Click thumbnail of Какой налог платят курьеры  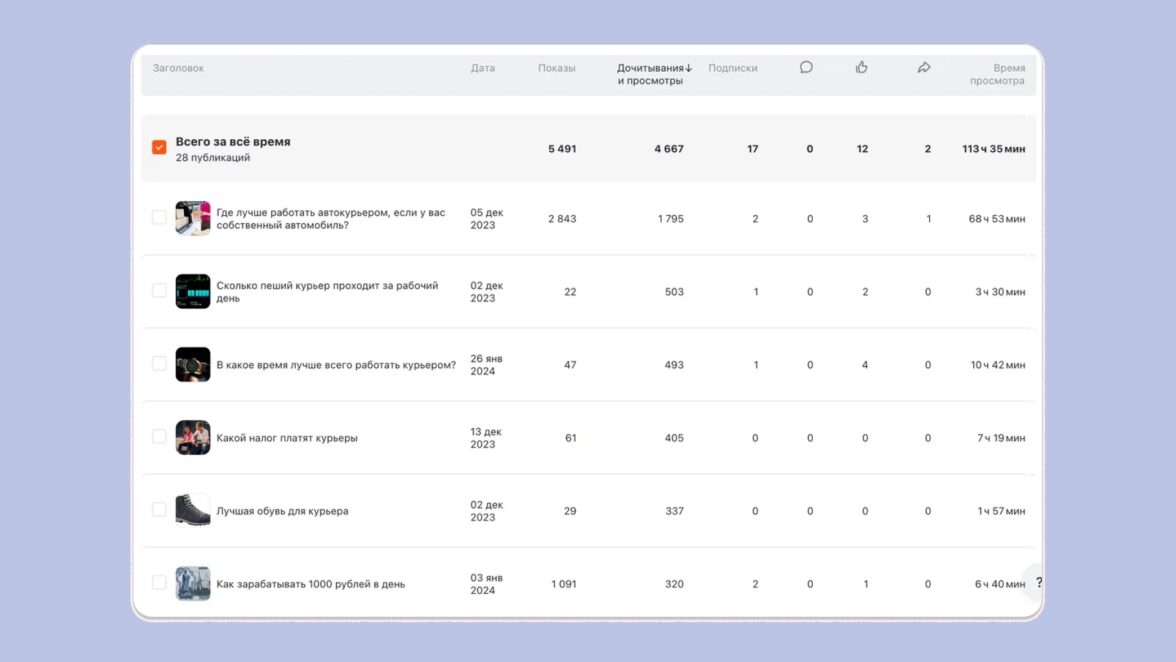[x=193, y=437]
